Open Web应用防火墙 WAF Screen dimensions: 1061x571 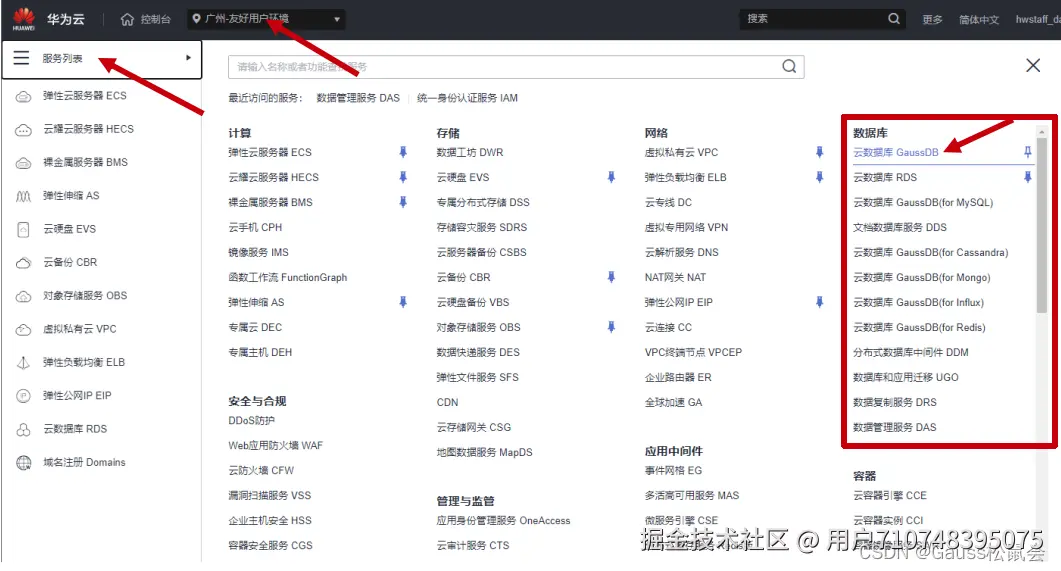pos(275,446)
